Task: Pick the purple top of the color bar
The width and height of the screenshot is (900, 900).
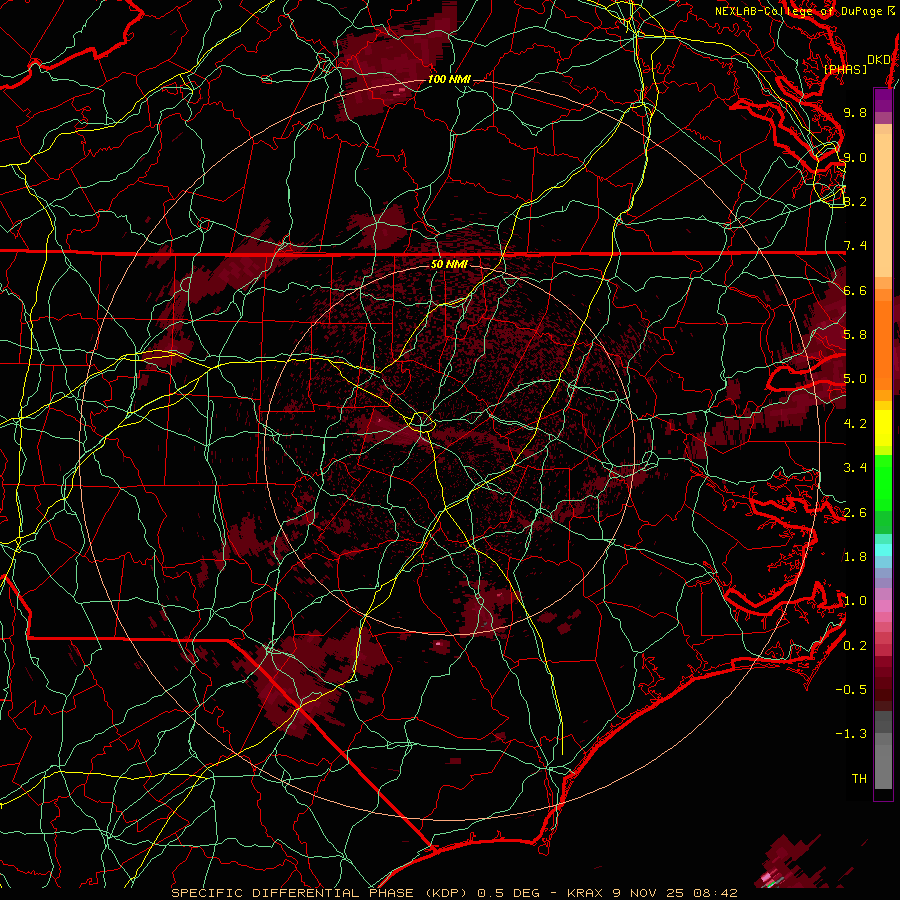Action: (883, 100)
